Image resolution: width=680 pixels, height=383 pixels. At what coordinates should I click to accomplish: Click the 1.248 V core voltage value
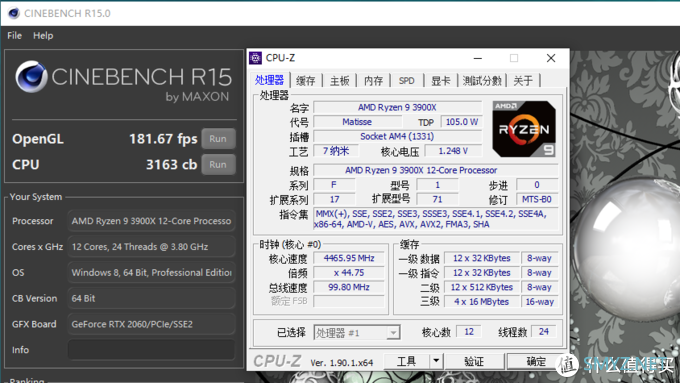453,151
